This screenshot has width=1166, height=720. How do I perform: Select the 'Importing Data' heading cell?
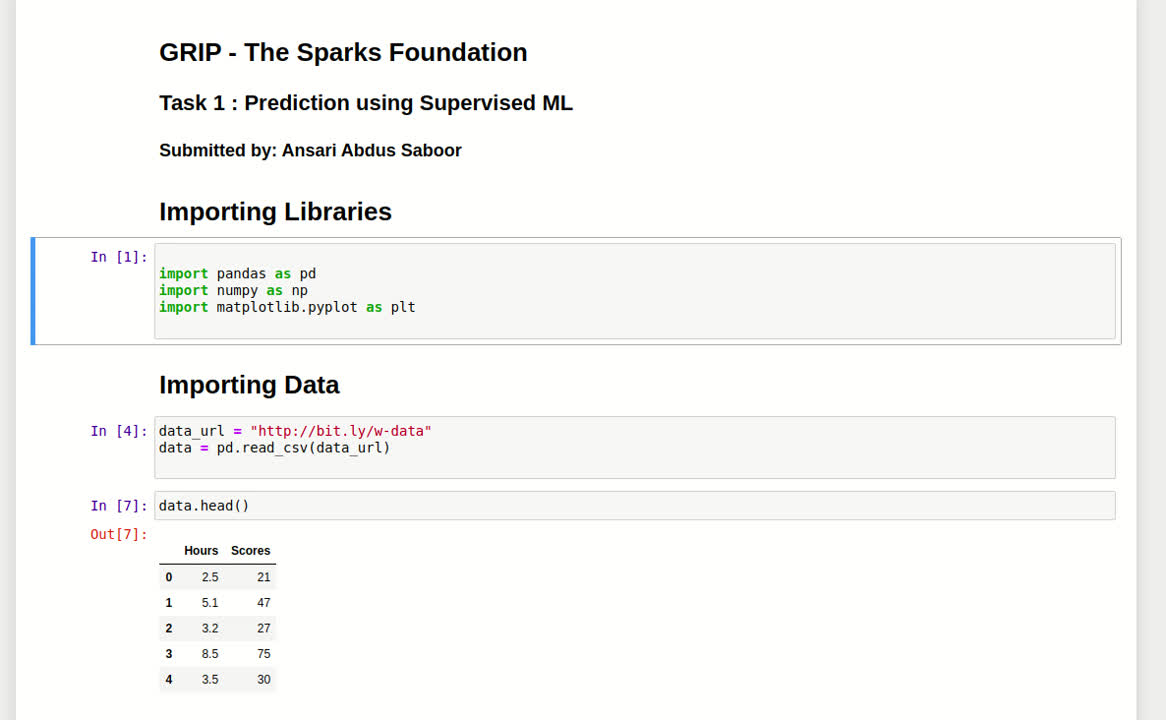(x=249, y=385)
